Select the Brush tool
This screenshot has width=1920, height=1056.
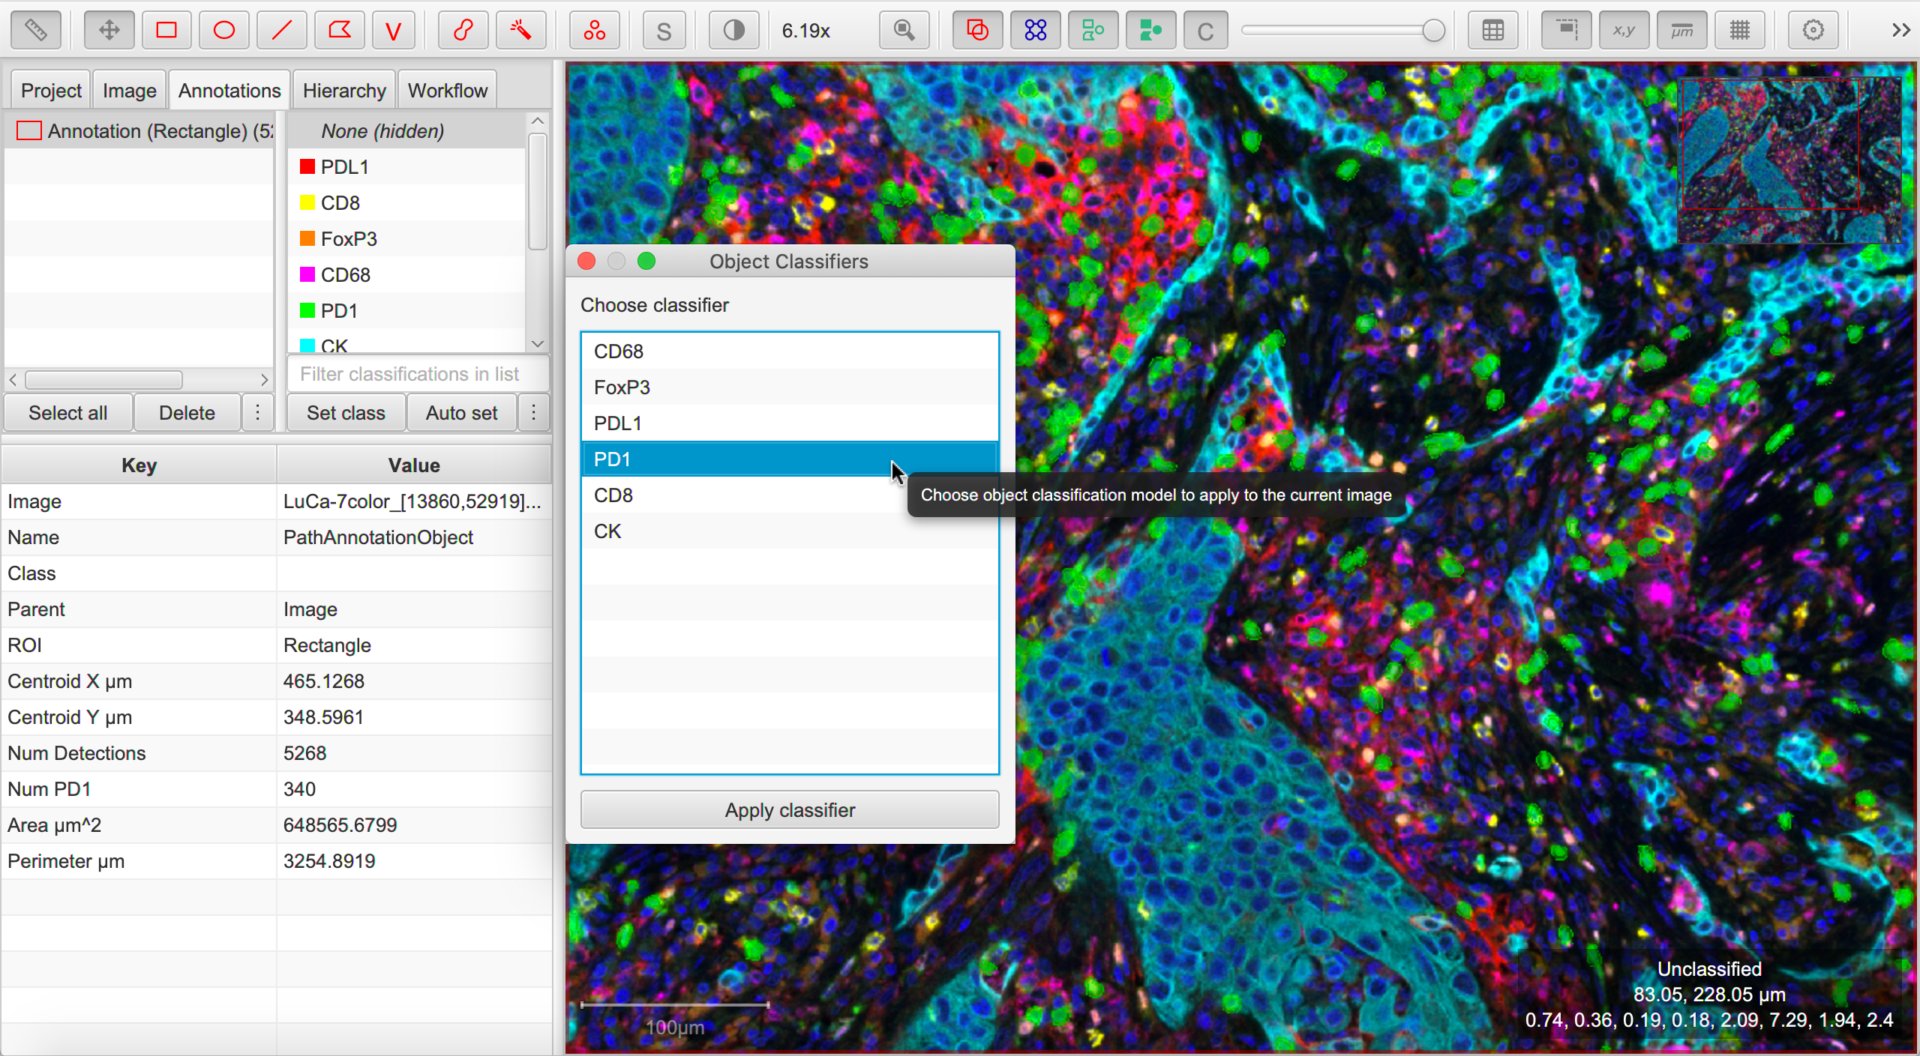pyautogui.click(x=463, y=30)
